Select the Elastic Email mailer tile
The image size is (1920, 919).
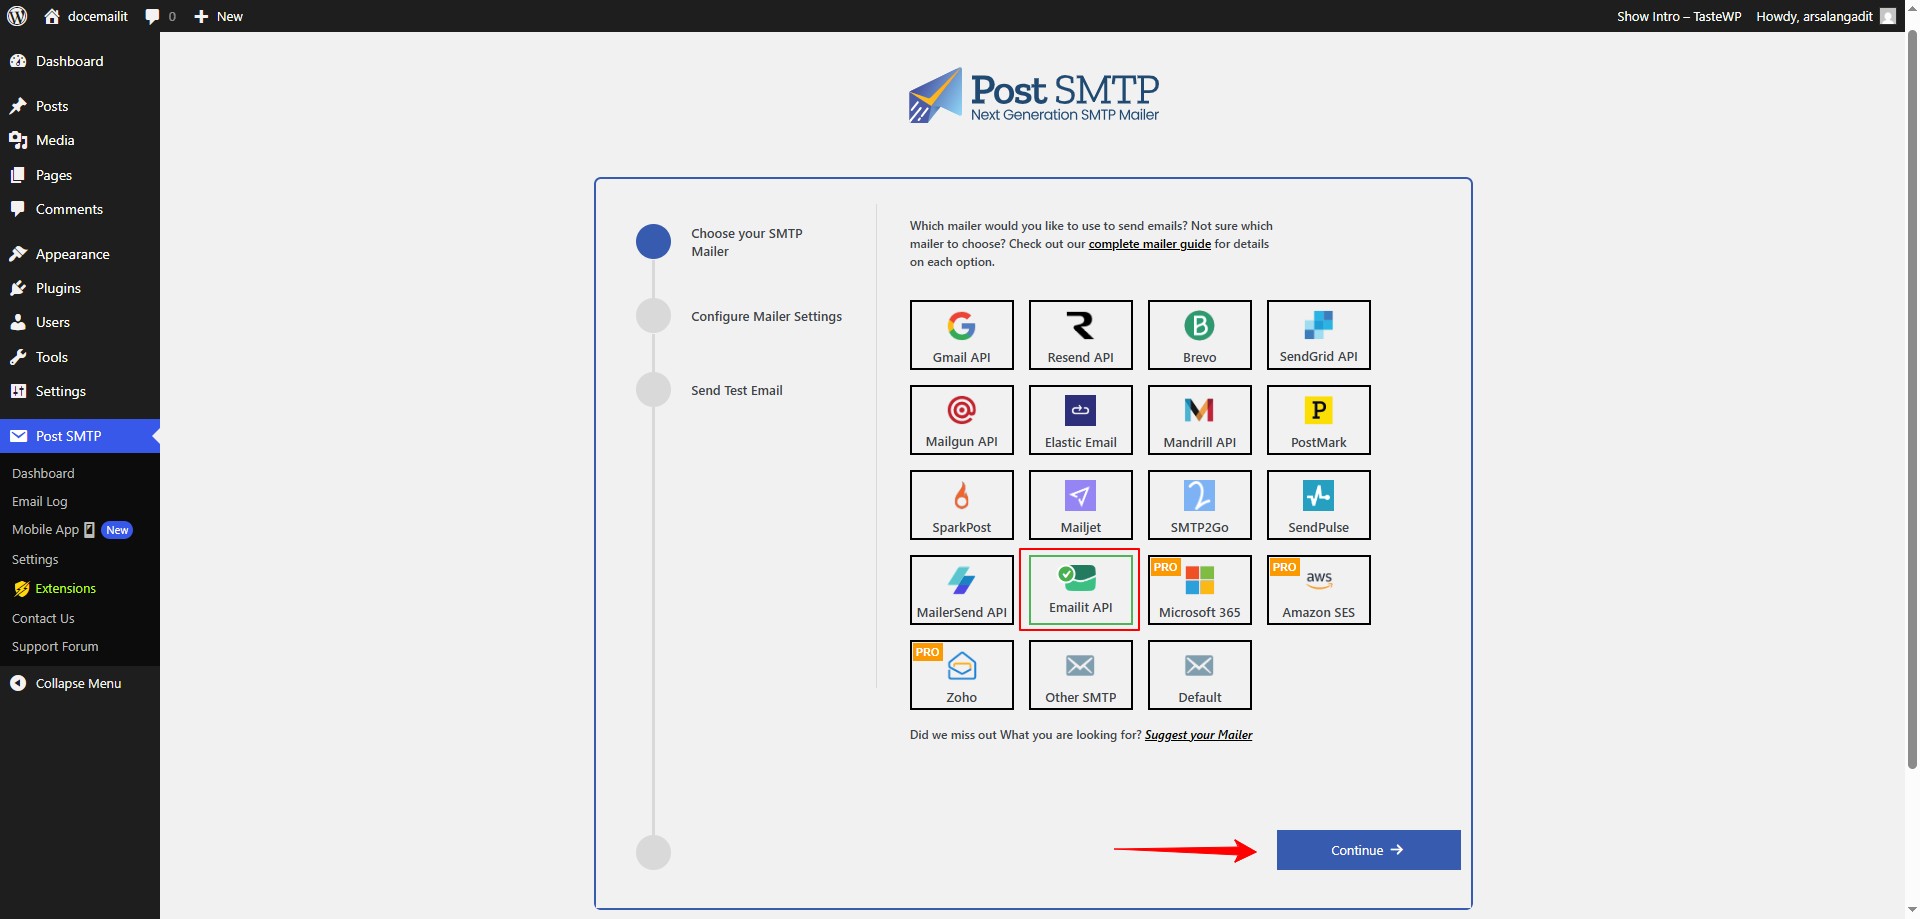1080,420
